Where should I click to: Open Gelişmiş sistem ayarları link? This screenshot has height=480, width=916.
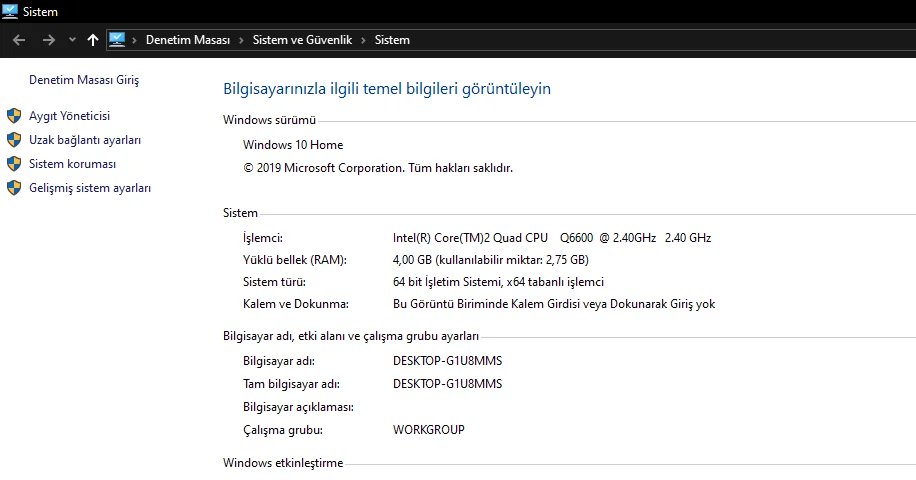[90, 188]
